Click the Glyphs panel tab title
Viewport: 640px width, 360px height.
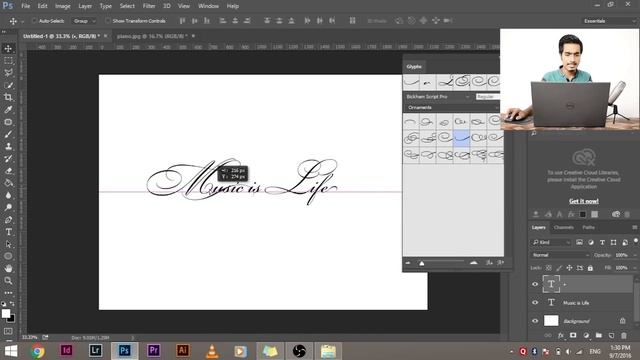pos(413,67)
